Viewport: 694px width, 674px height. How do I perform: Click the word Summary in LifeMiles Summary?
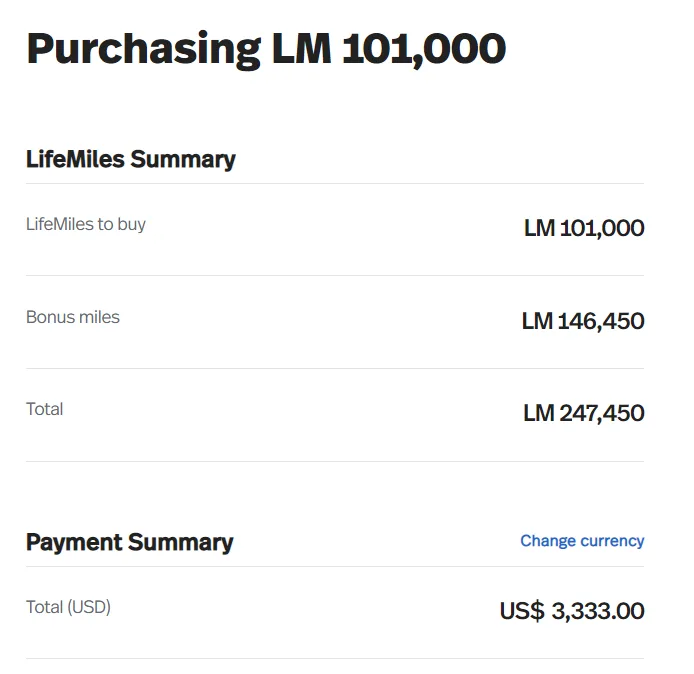pos(183,159)
